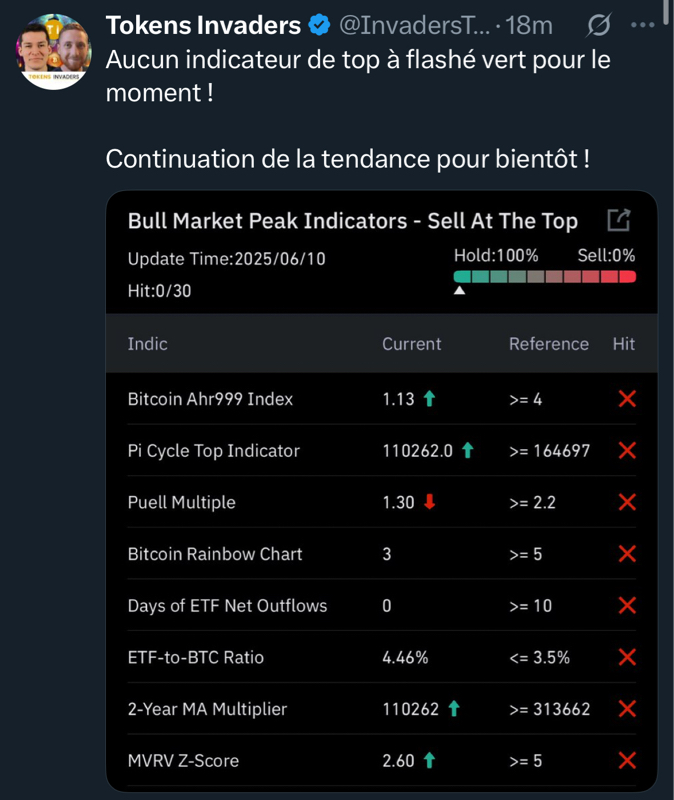This screenshot has width=674, height=800.
Task: Click red X for Pi Cycle Top Indicator
Action: click(627, 451)
